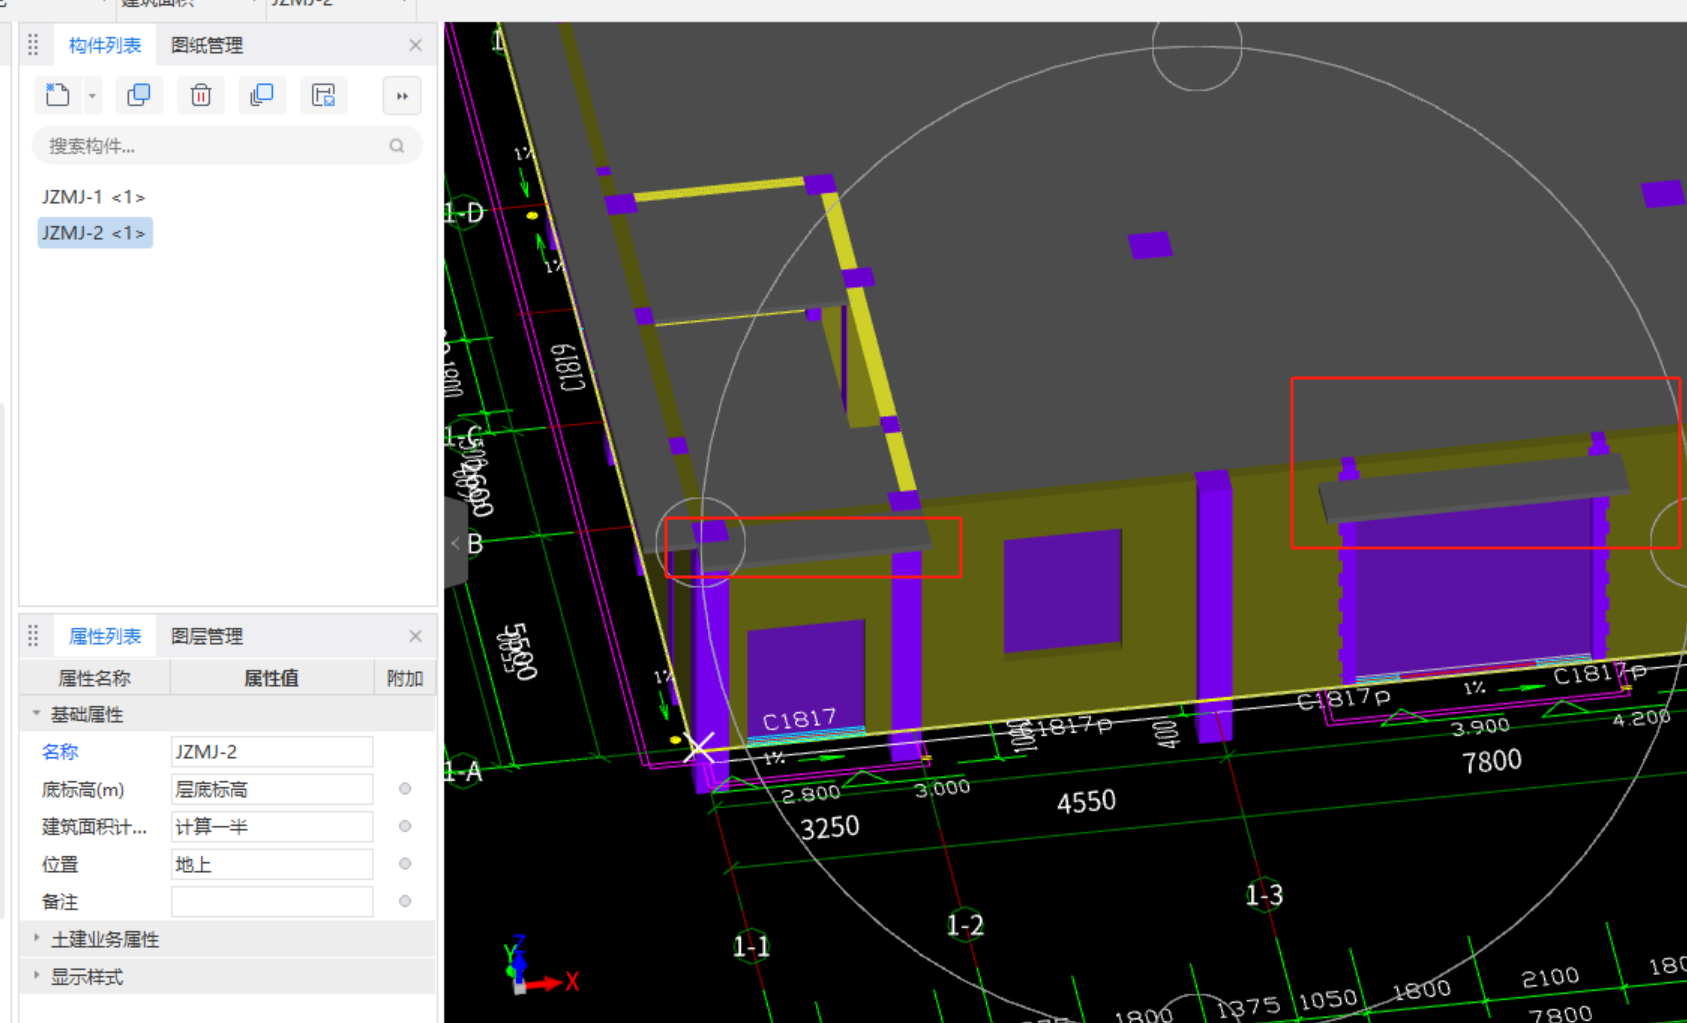1687x1023 pixels.
Task: Expand the 土建业务属性 group
Action: click(37, 939)
